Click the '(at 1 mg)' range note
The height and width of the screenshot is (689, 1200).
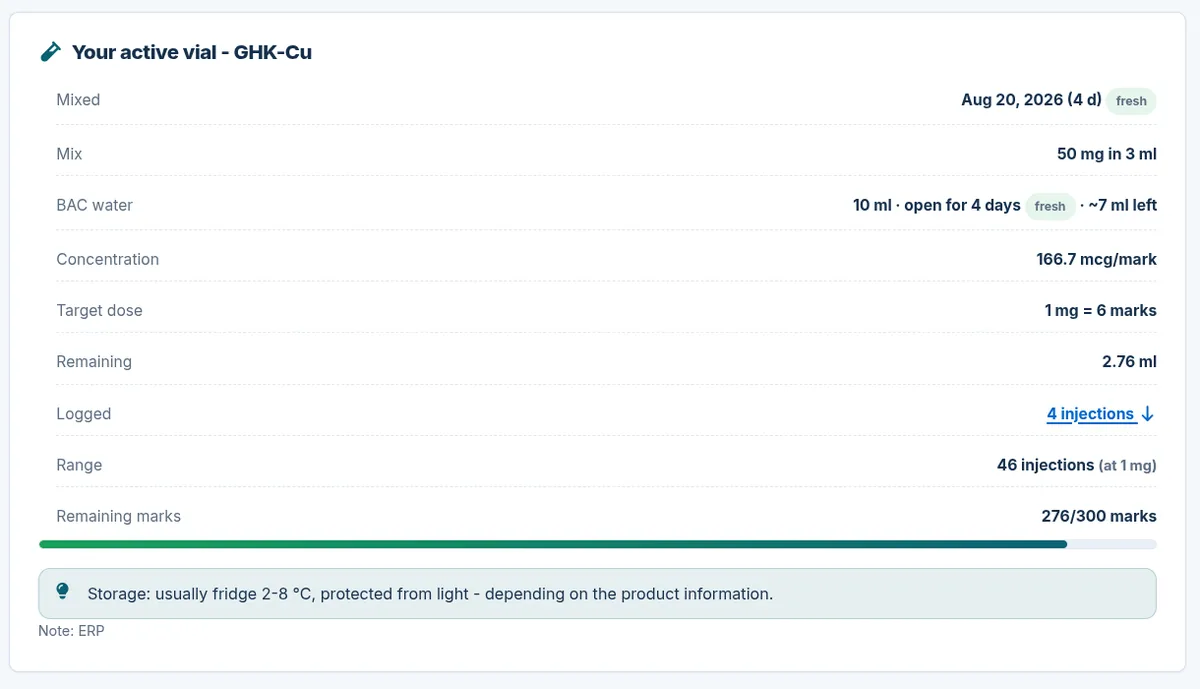click(x=1128, y=466)
